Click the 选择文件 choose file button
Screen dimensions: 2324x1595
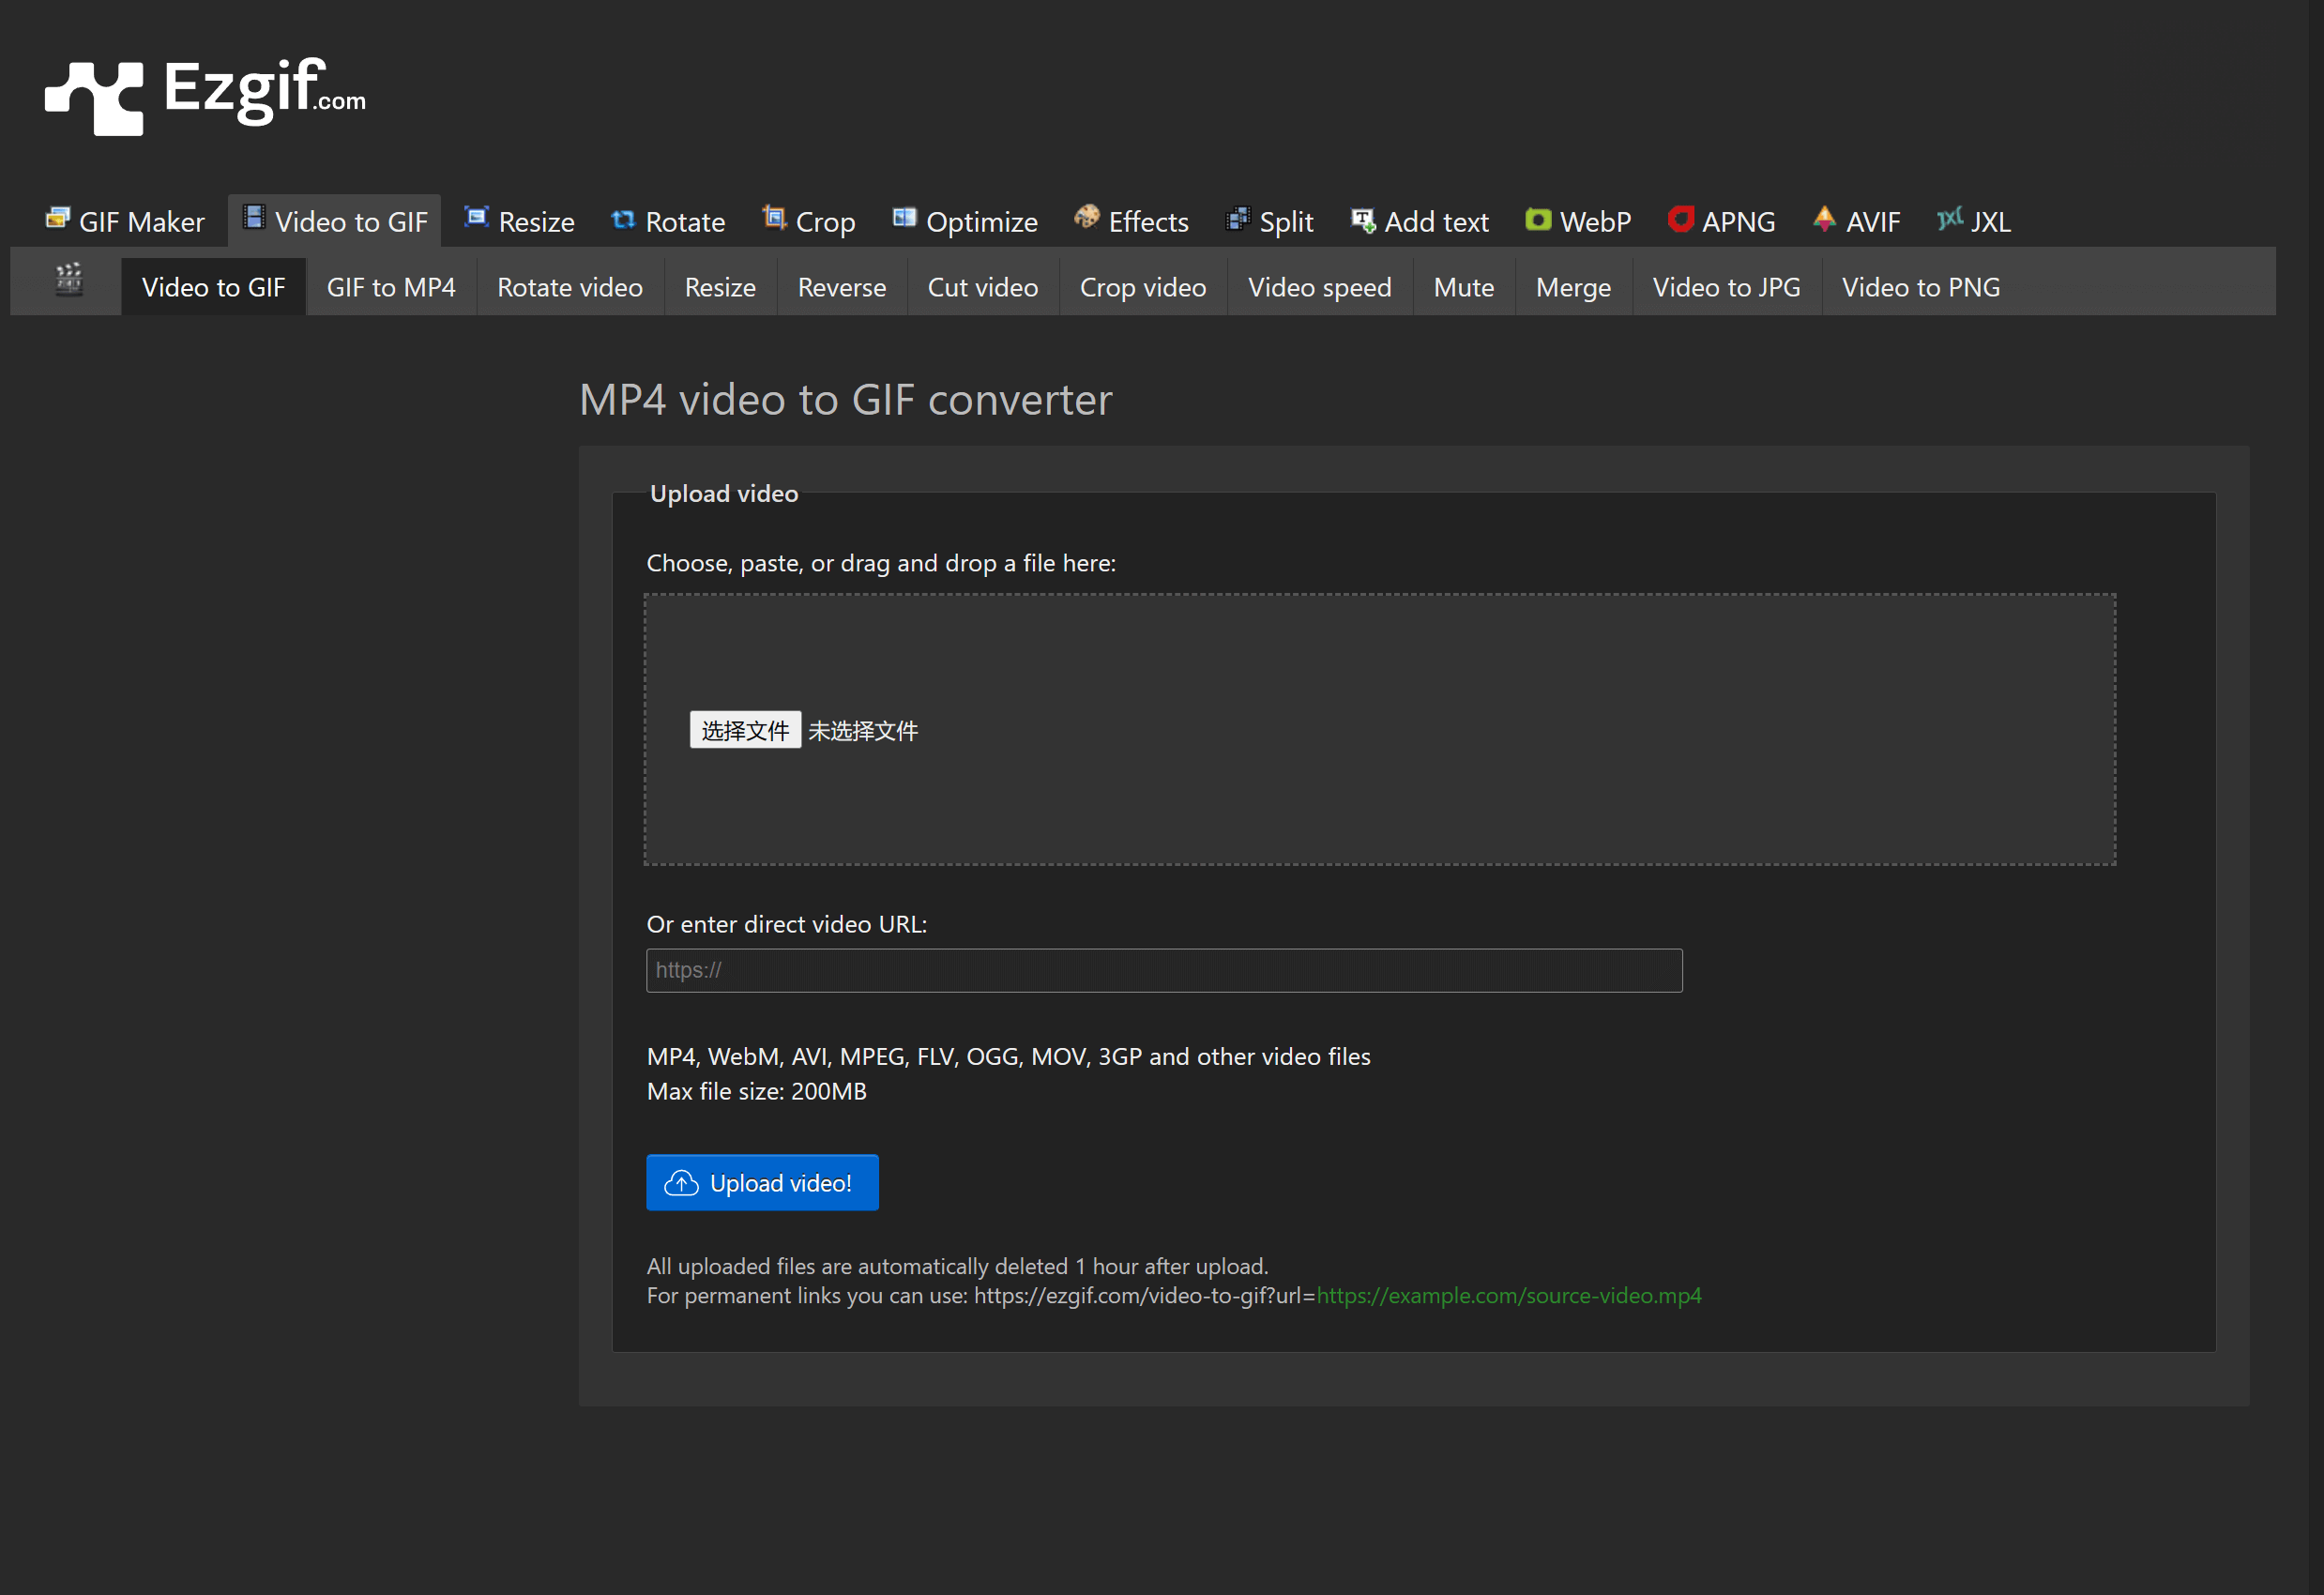click(x=745, y=730)
